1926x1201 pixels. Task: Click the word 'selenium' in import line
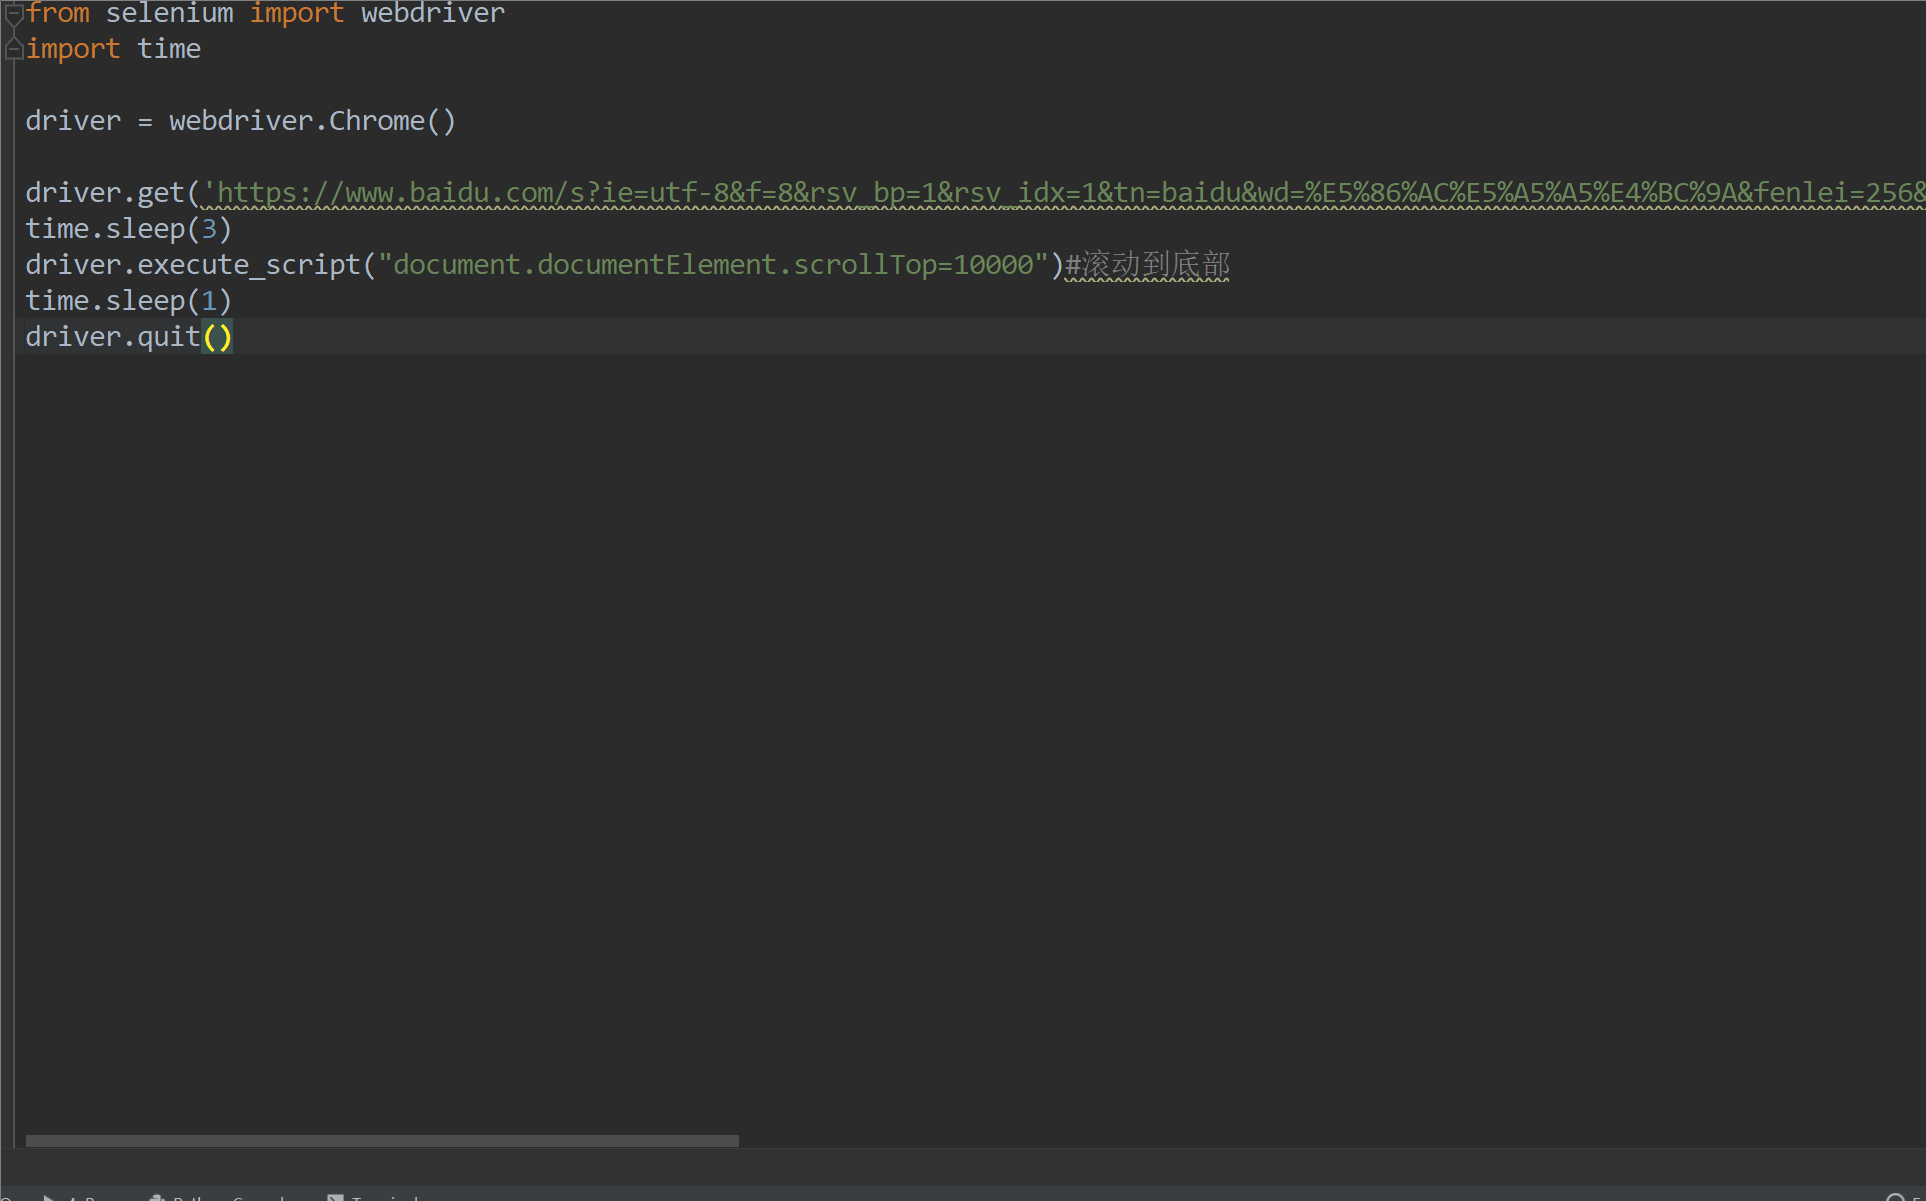pos(169,14)
